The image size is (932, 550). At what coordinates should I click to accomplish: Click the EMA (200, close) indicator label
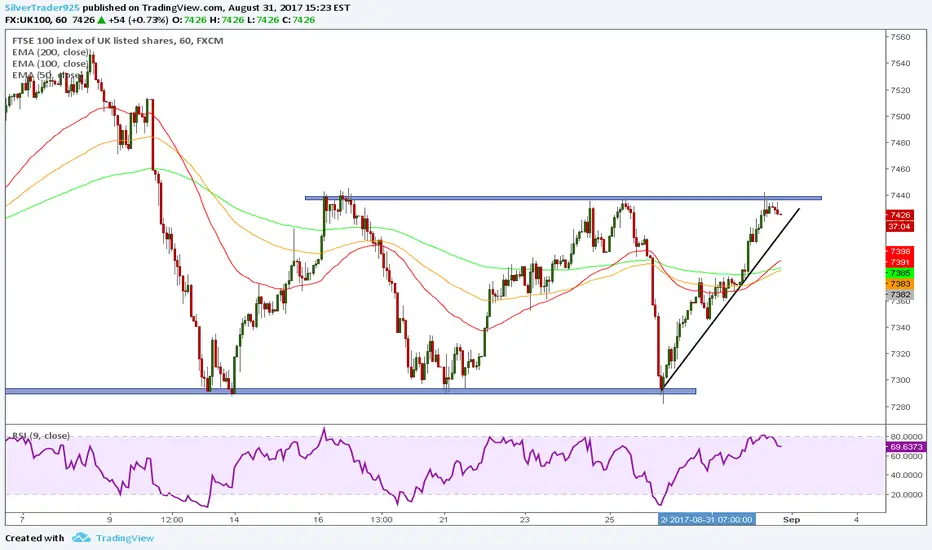(x=51, y=52)
